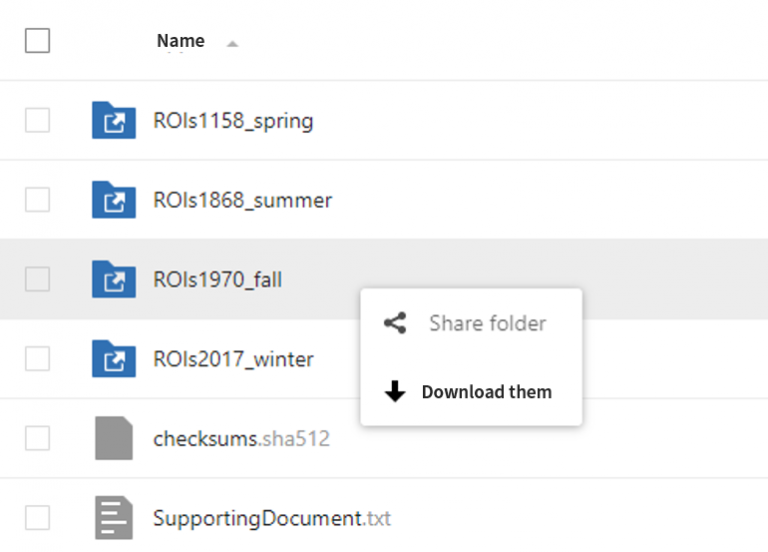Open the SupportingDocument.txt file name

pos(272,518)
